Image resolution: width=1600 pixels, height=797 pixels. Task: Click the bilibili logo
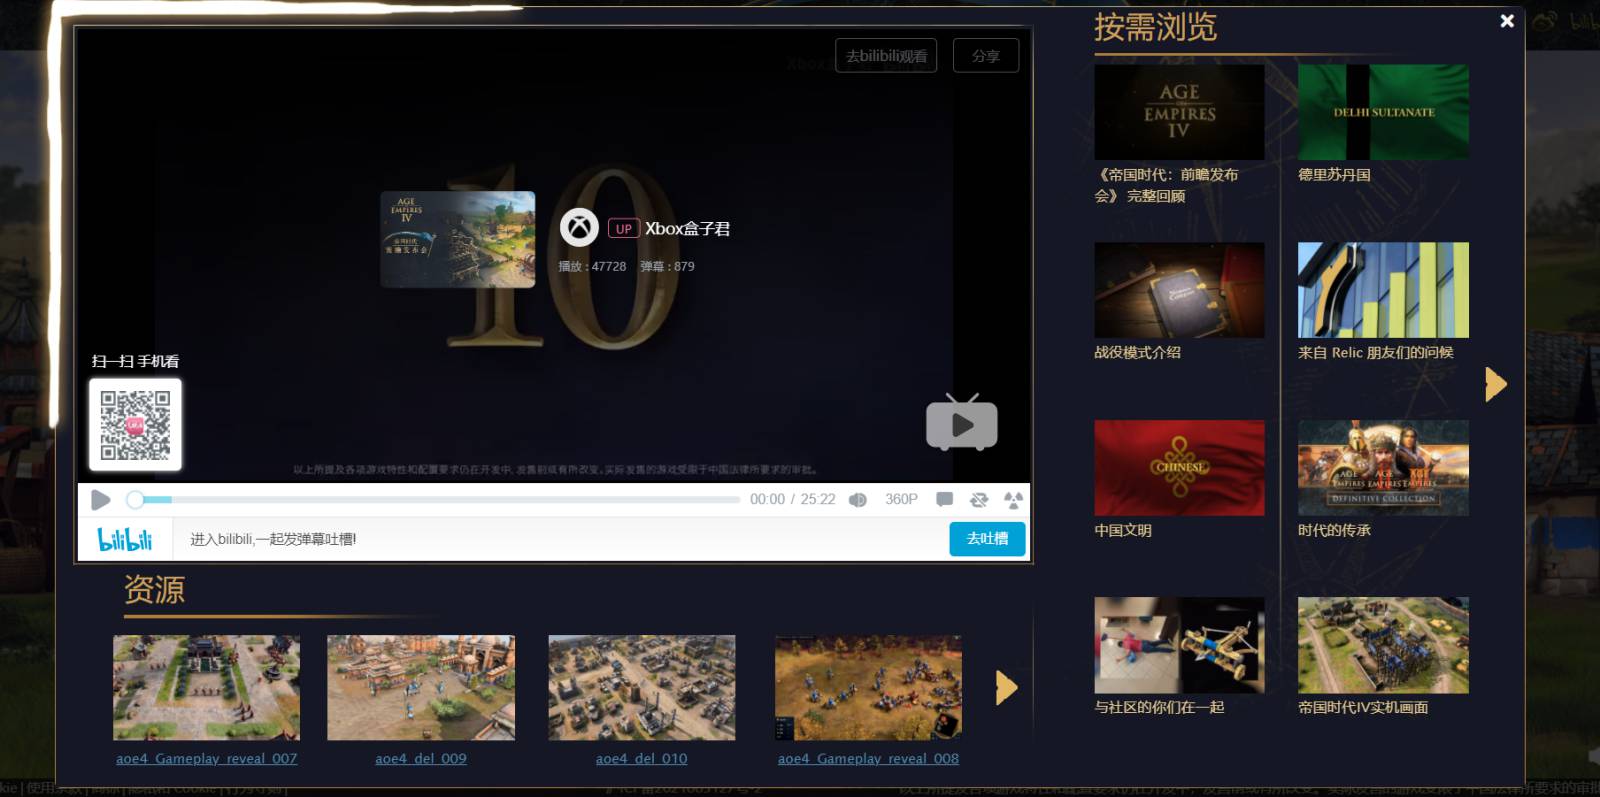[125, 539]
